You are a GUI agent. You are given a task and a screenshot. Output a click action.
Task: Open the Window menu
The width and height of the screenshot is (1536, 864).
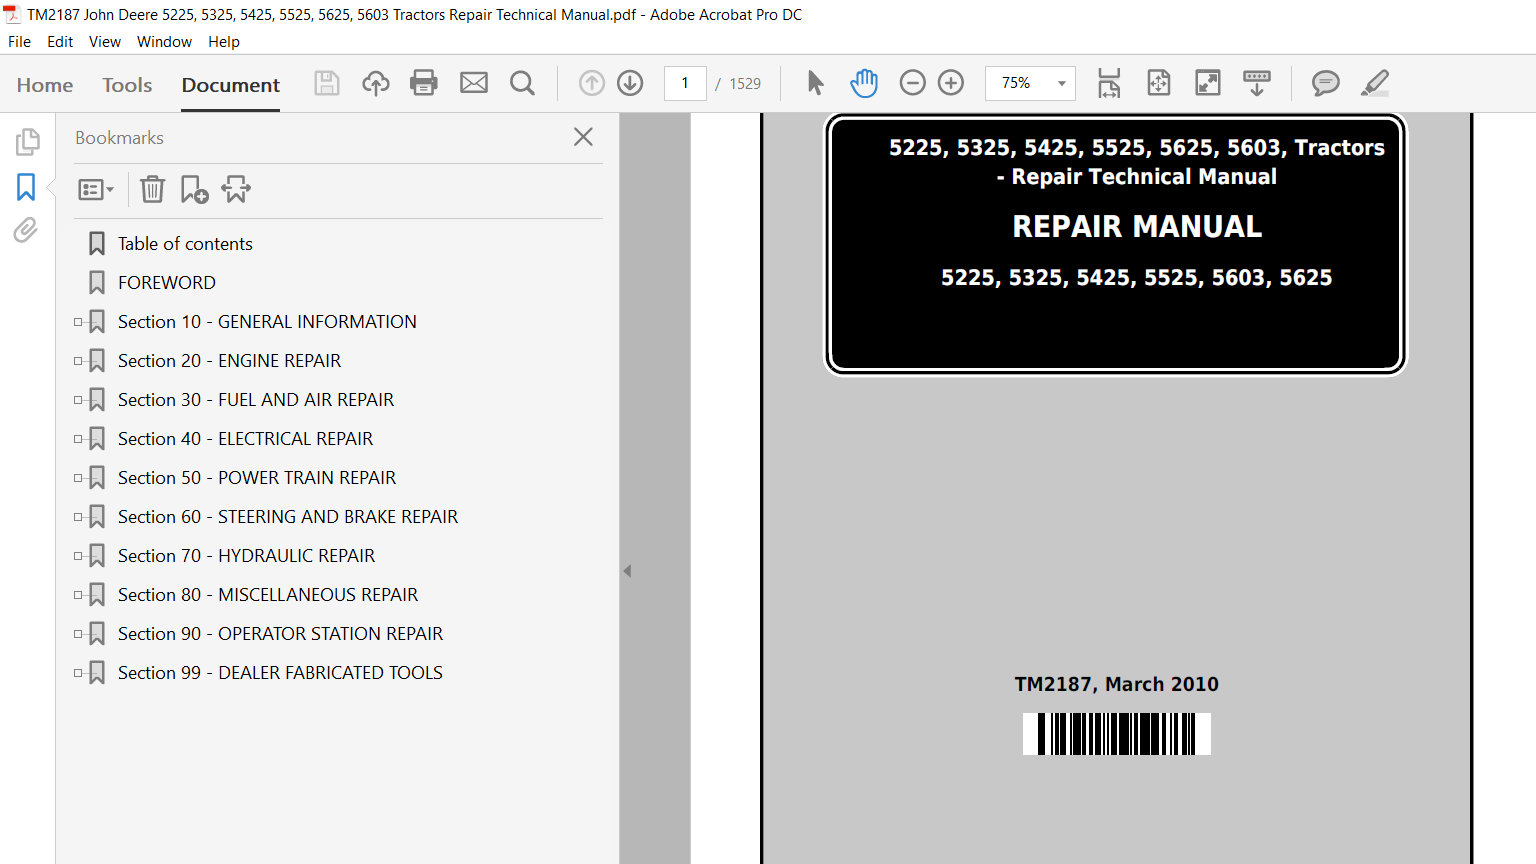(x=164, y=42)
